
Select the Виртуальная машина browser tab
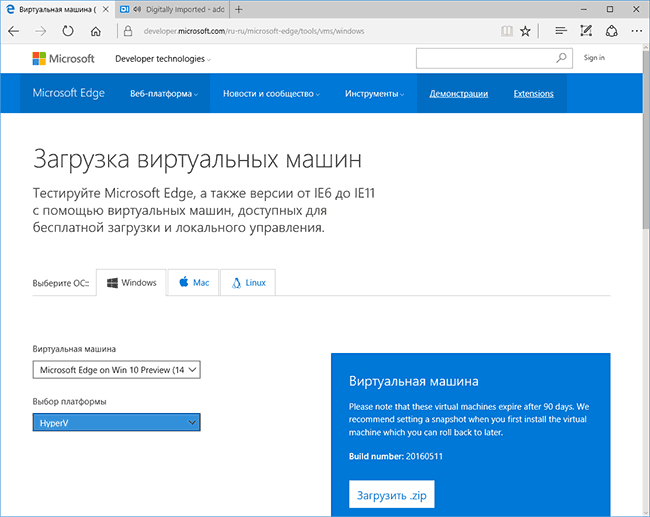[x=57, y=9]
